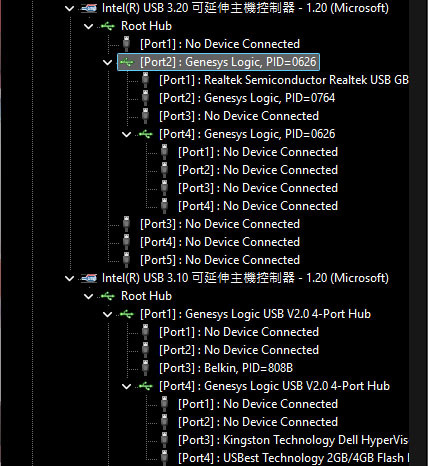Click the plug icon beside Realtek Semiconductor port

[x=145, y=80]
